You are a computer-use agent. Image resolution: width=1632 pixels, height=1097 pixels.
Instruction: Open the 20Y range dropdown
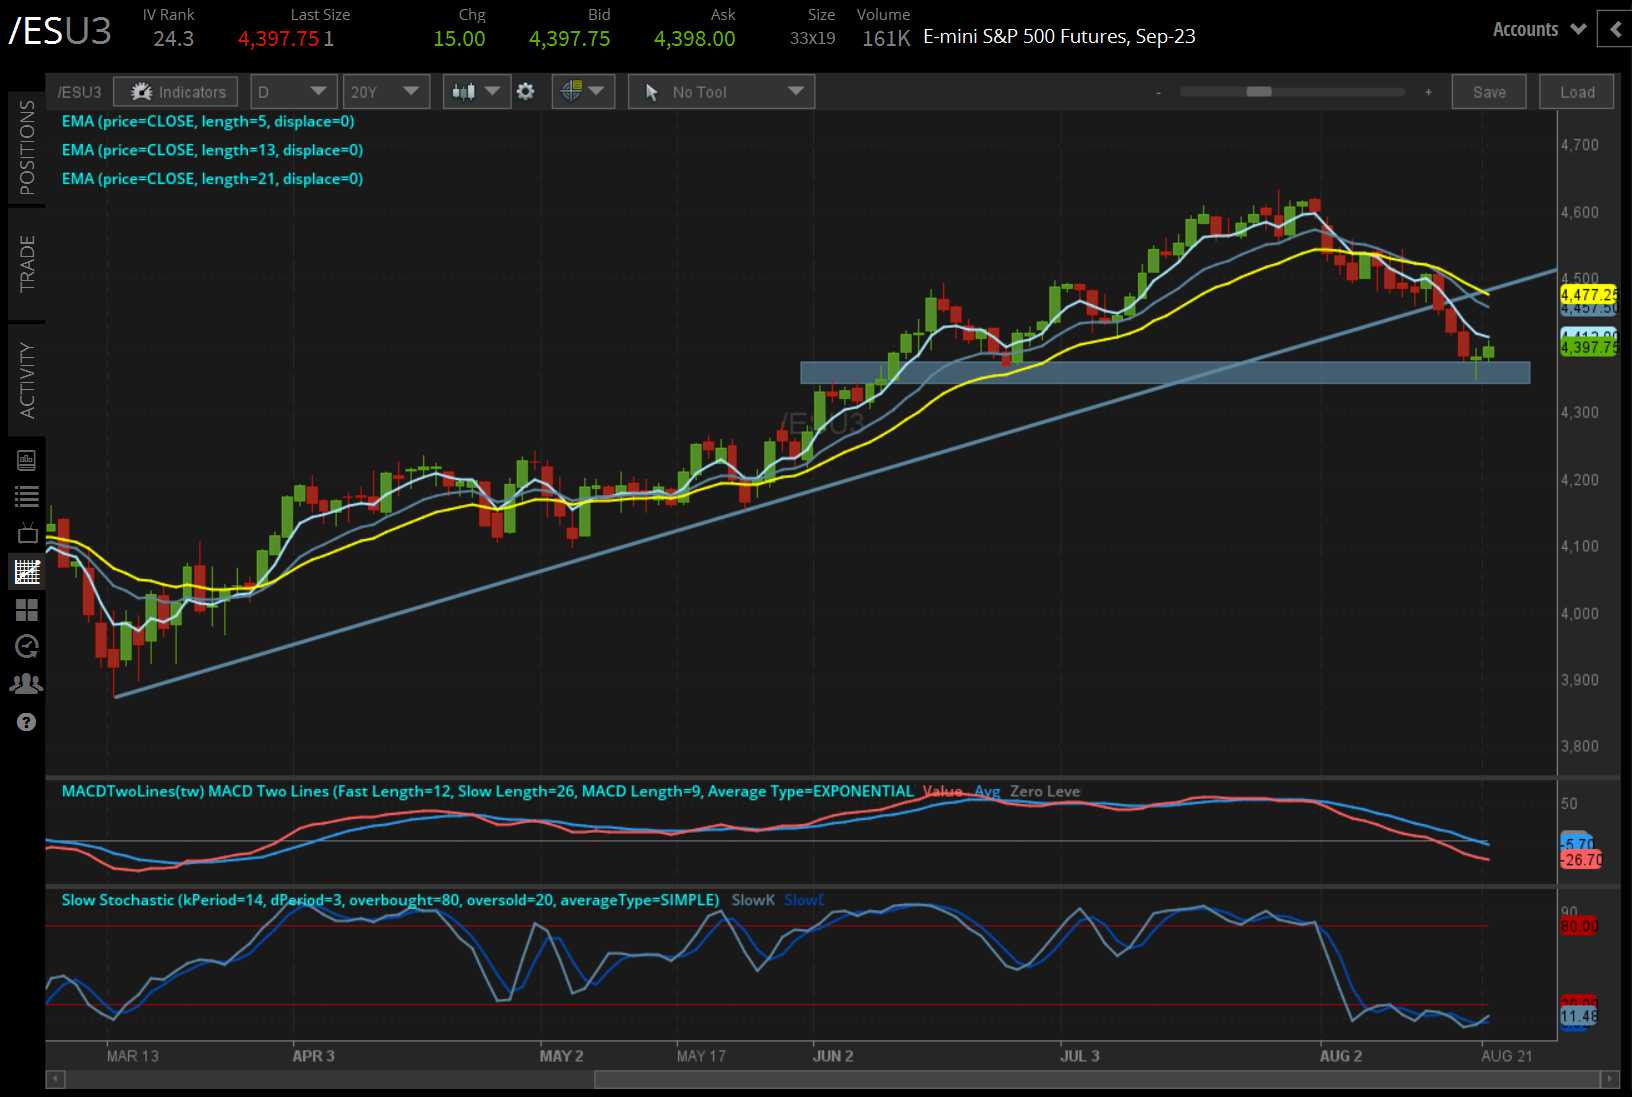coord(386,91)
